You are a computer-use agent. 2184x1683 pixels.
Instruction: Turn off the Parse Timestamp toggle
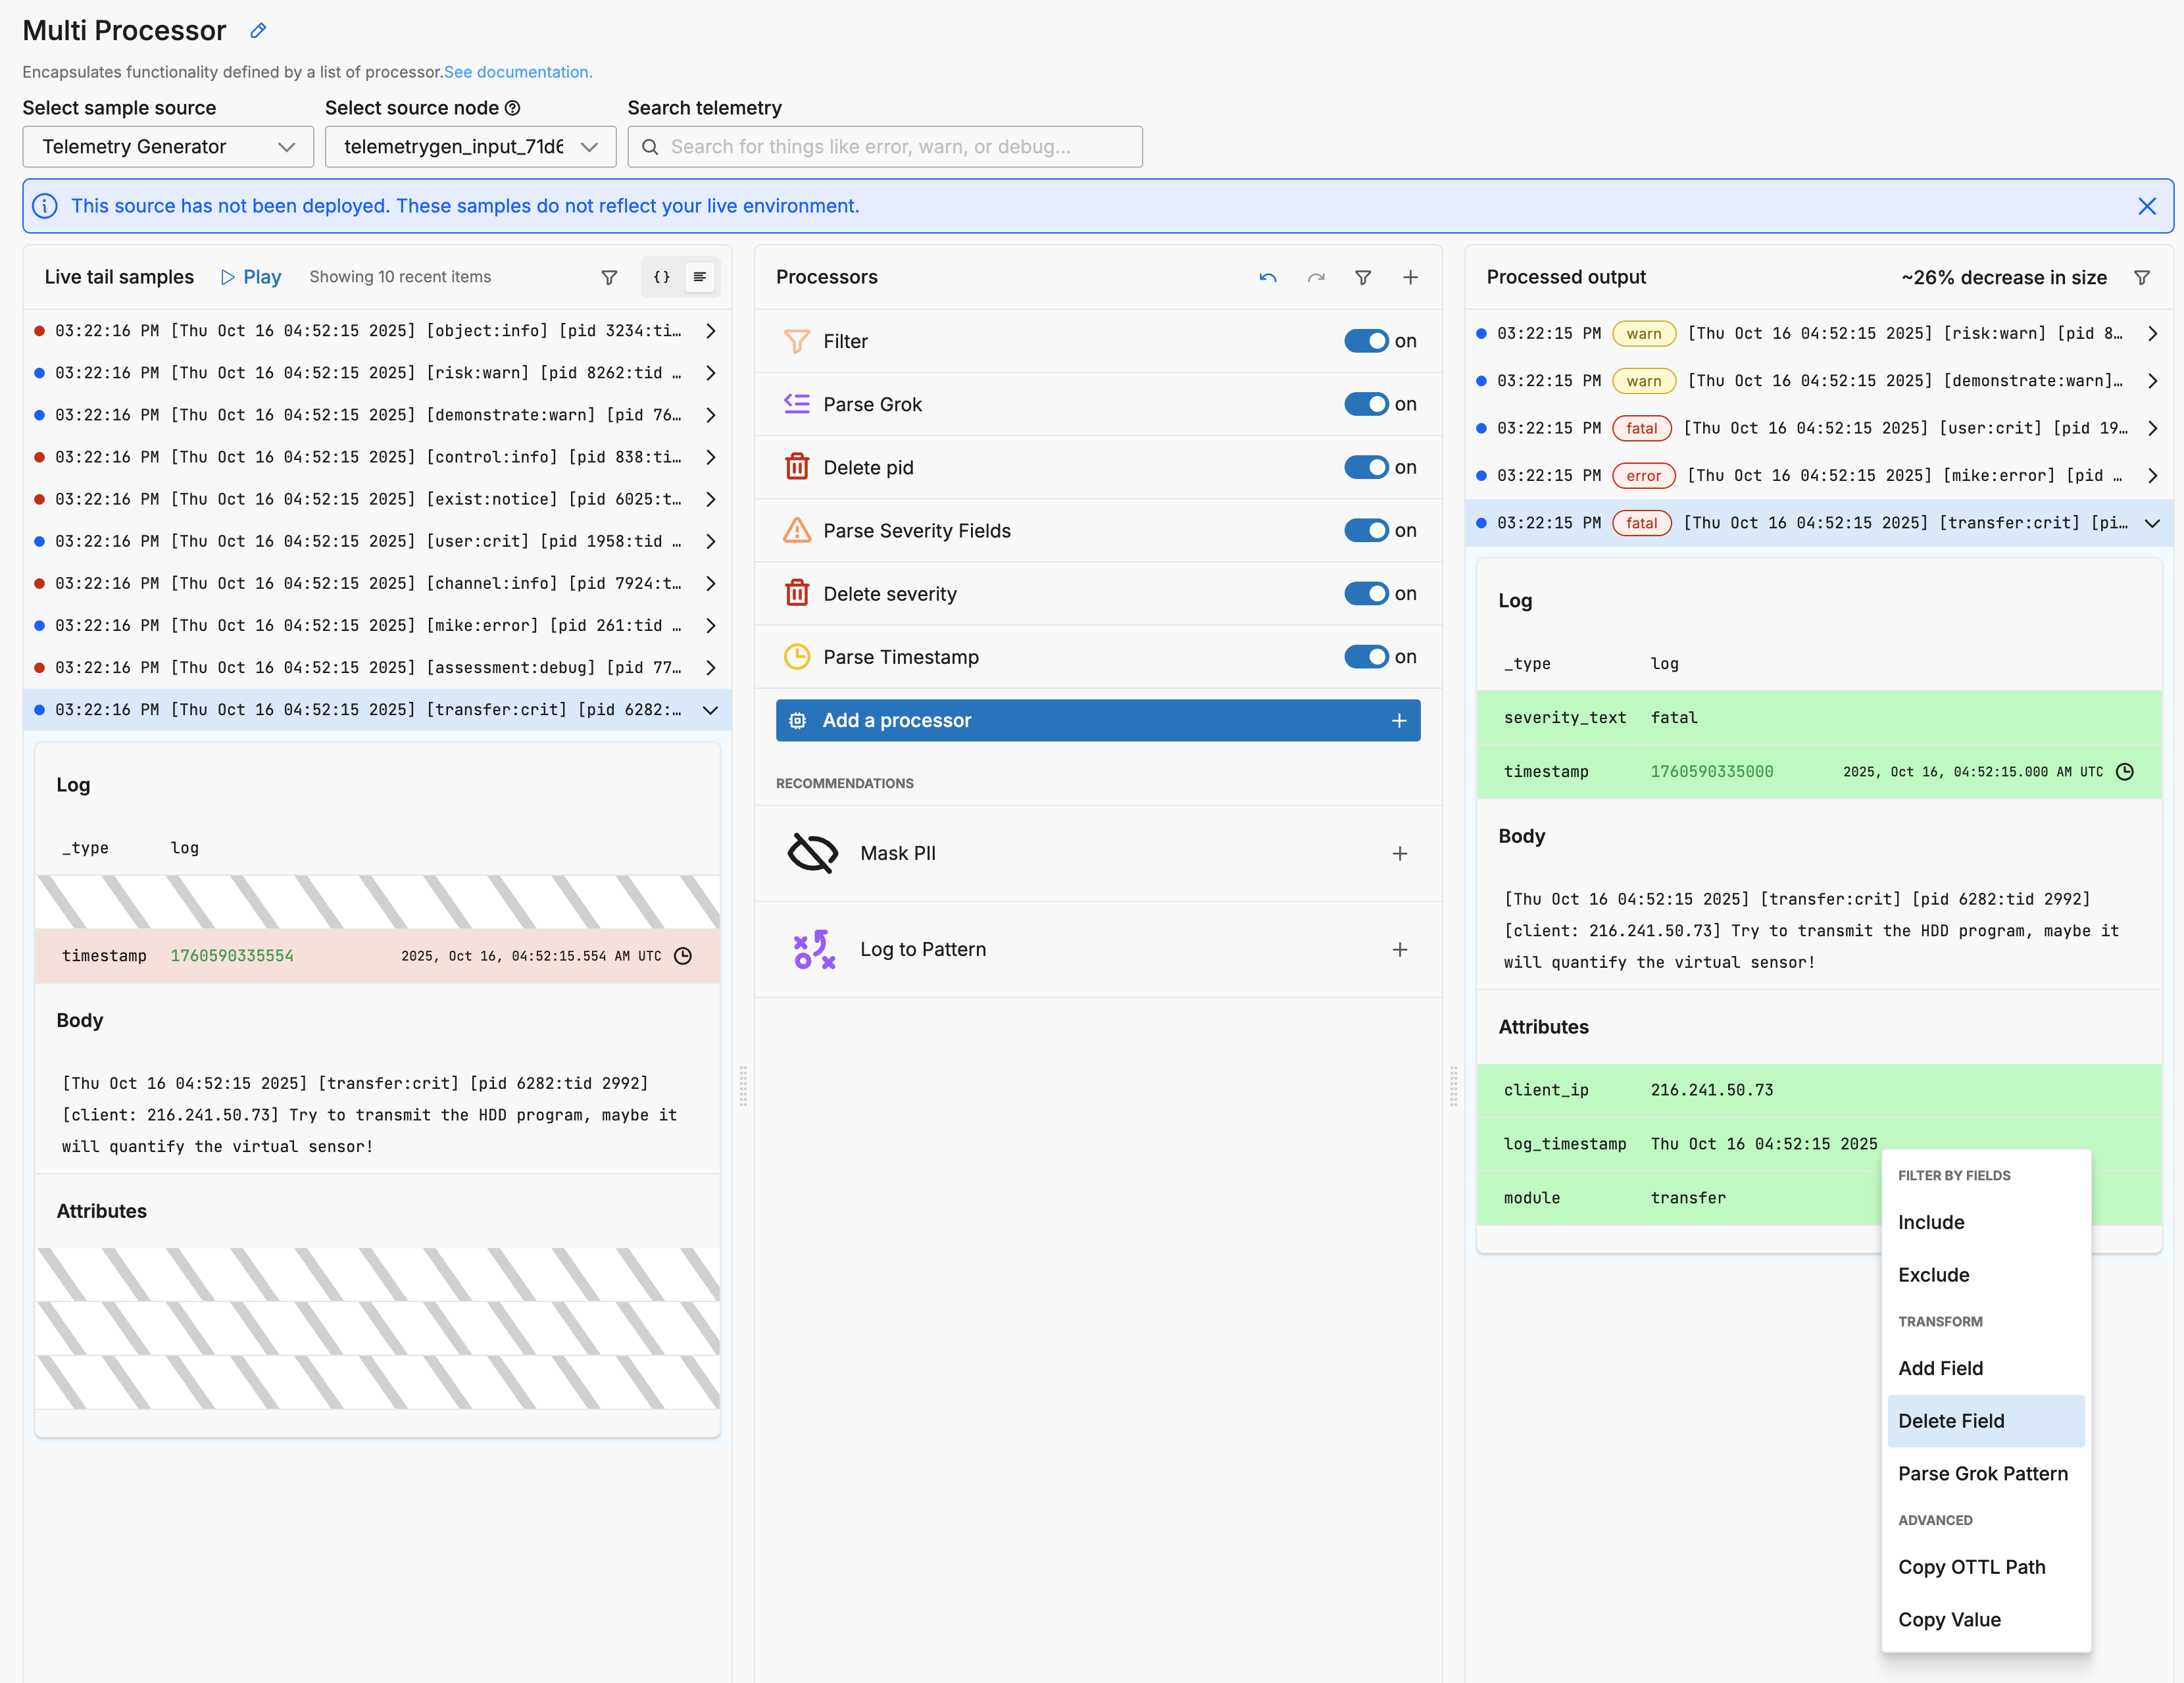click(1365, 657)
